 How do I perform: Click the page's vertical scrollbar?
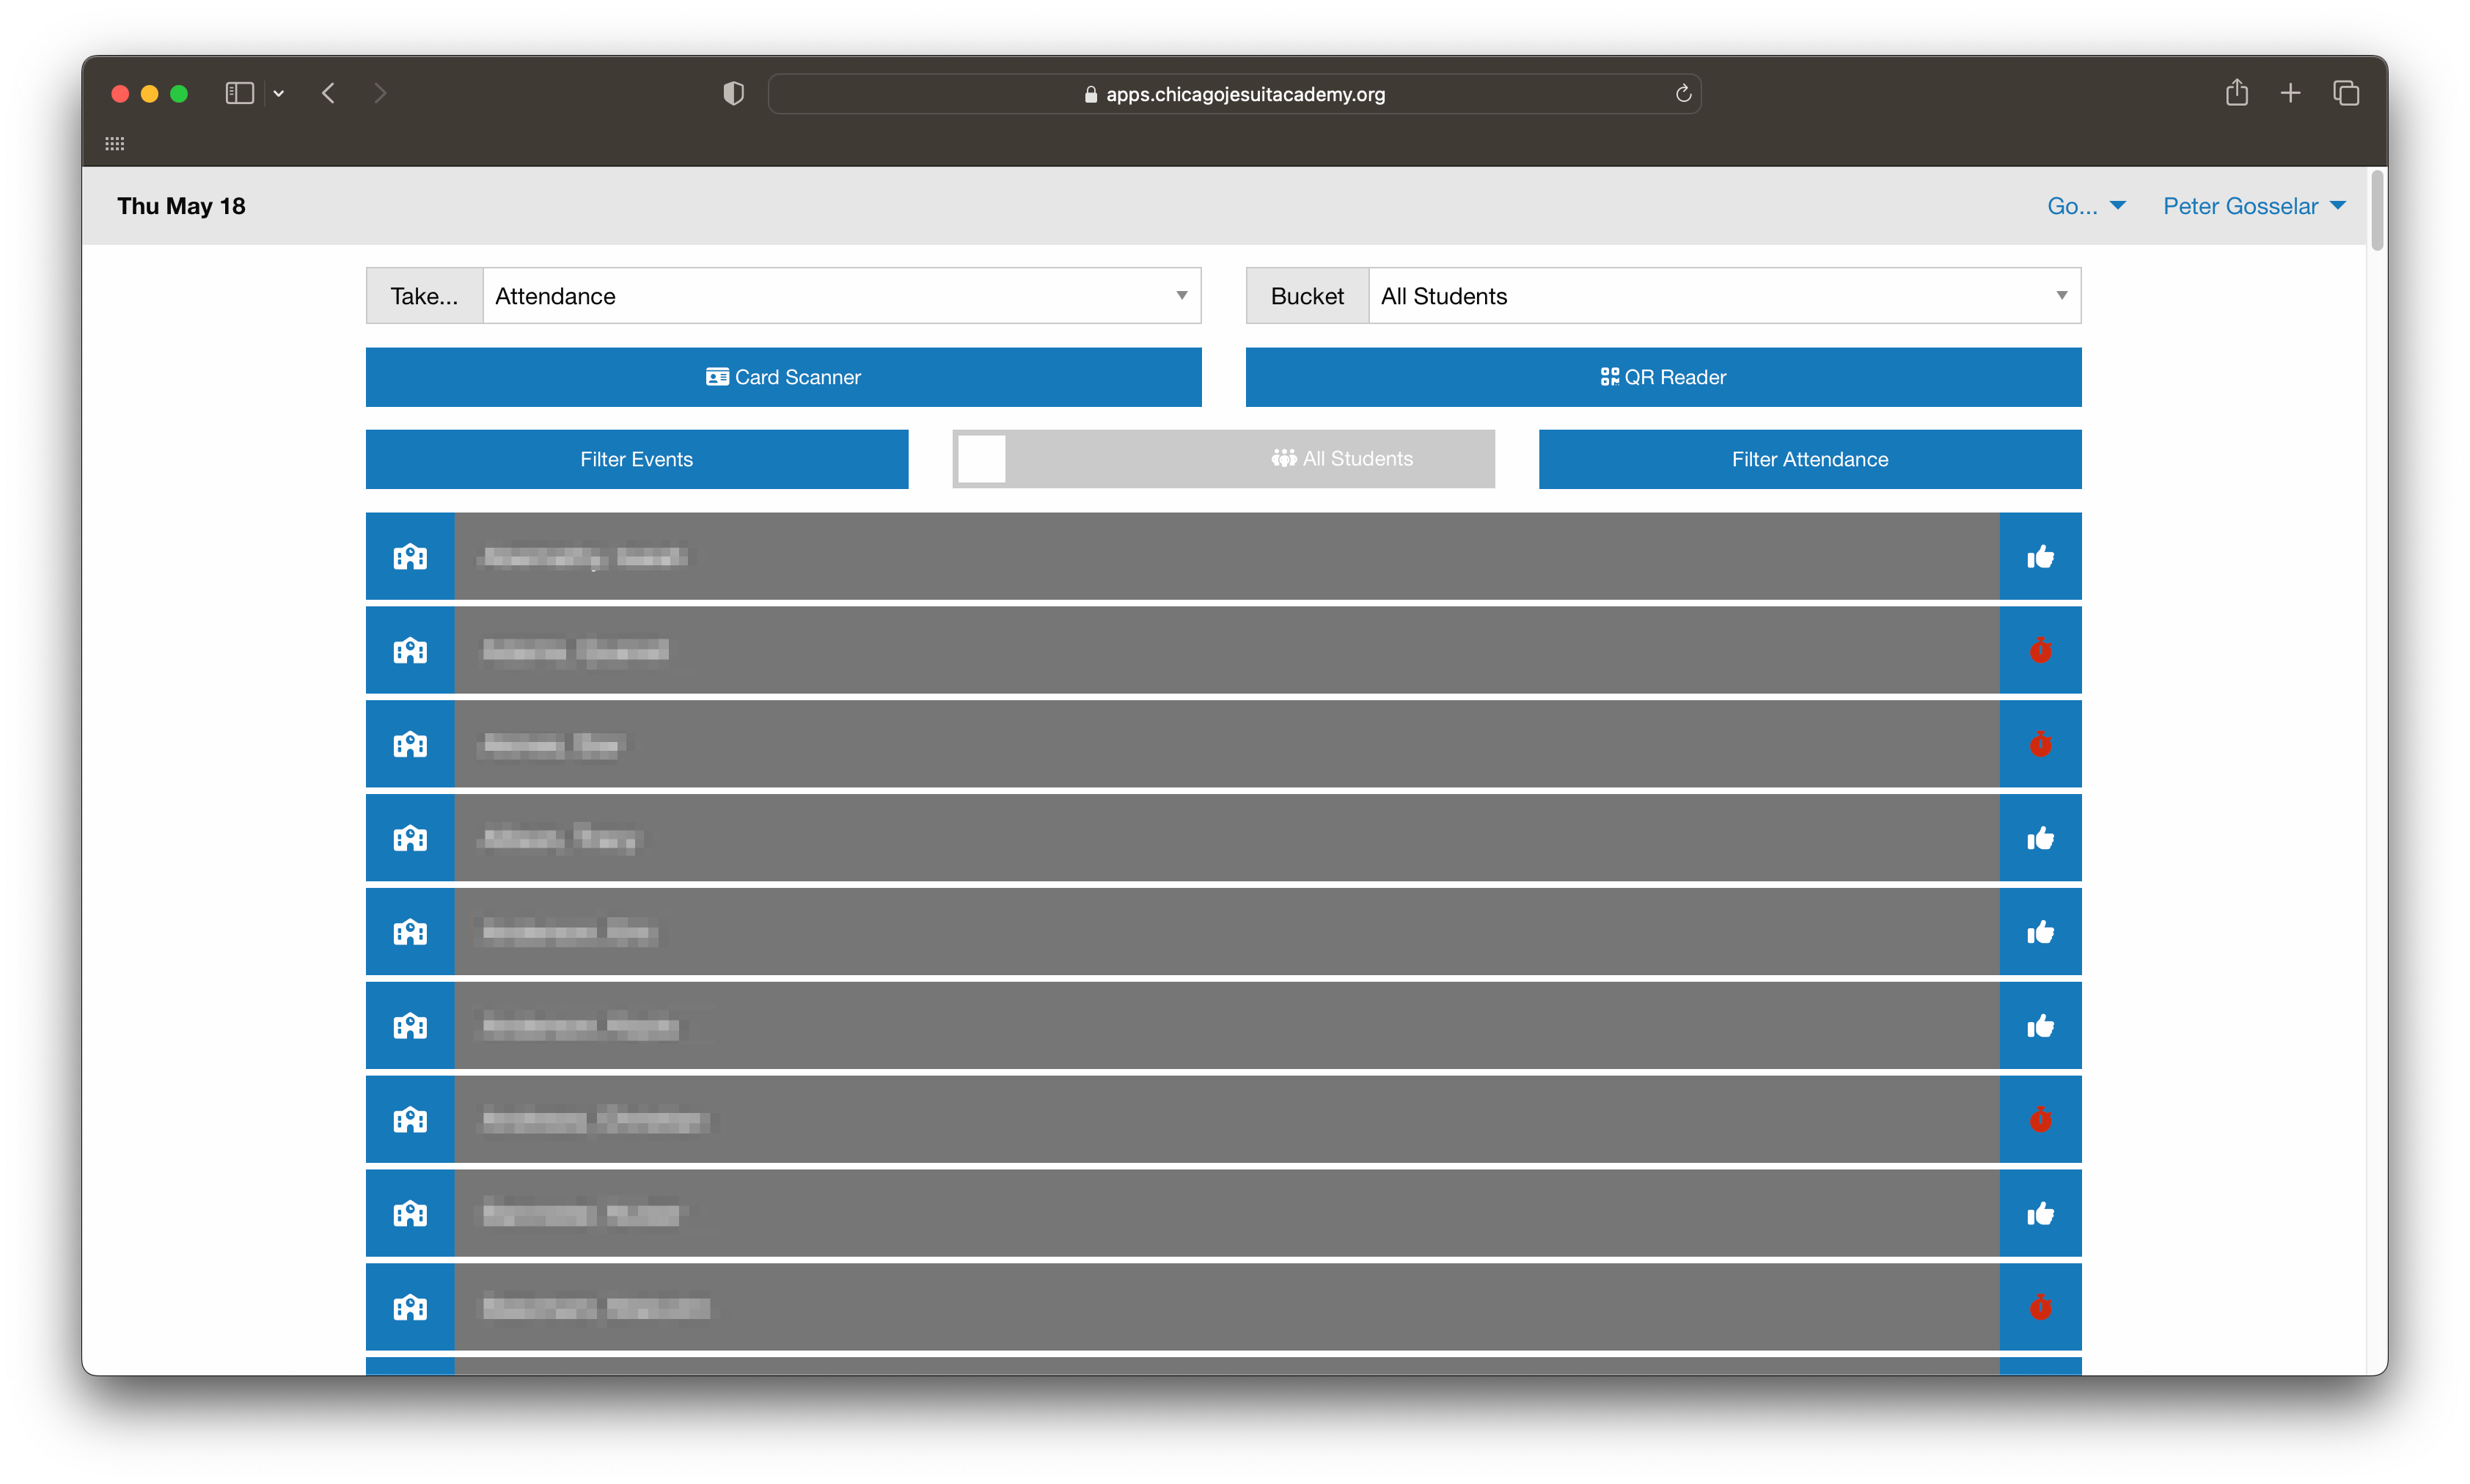[x=2377, y=211]
